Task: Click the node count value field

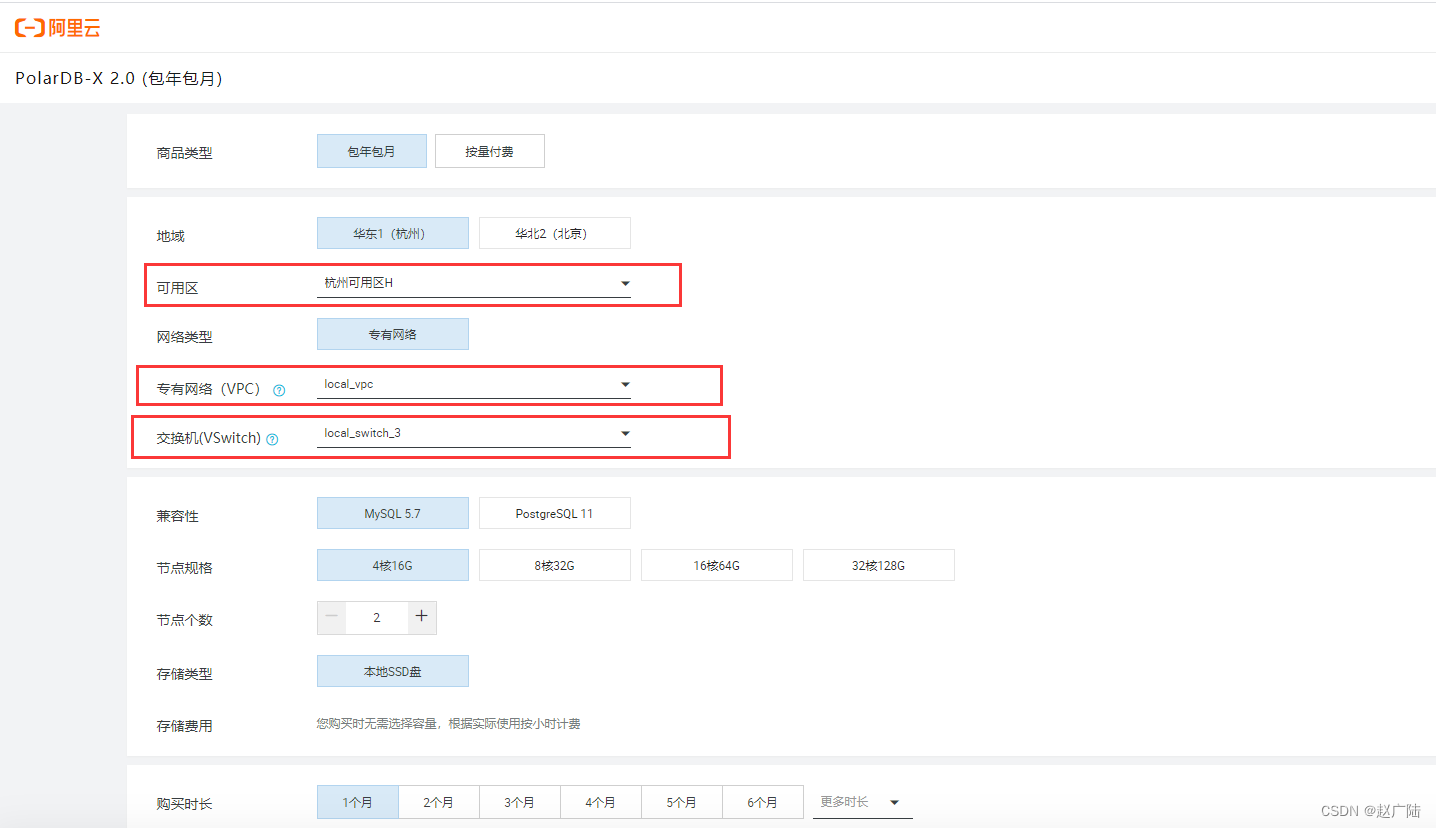Action: click(377, 618)
